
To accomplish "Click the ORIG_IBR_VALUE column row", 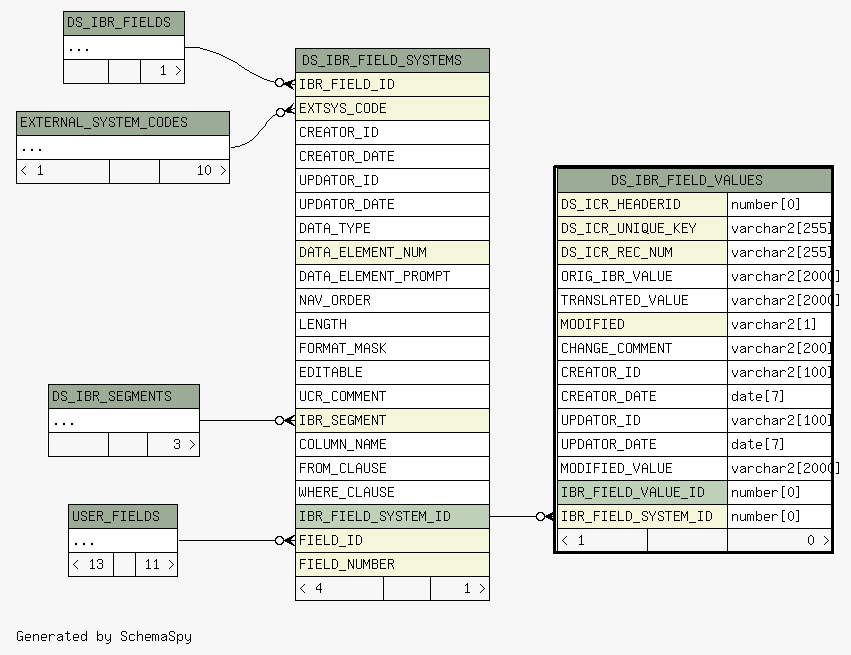I will click(x=642, y=276).
